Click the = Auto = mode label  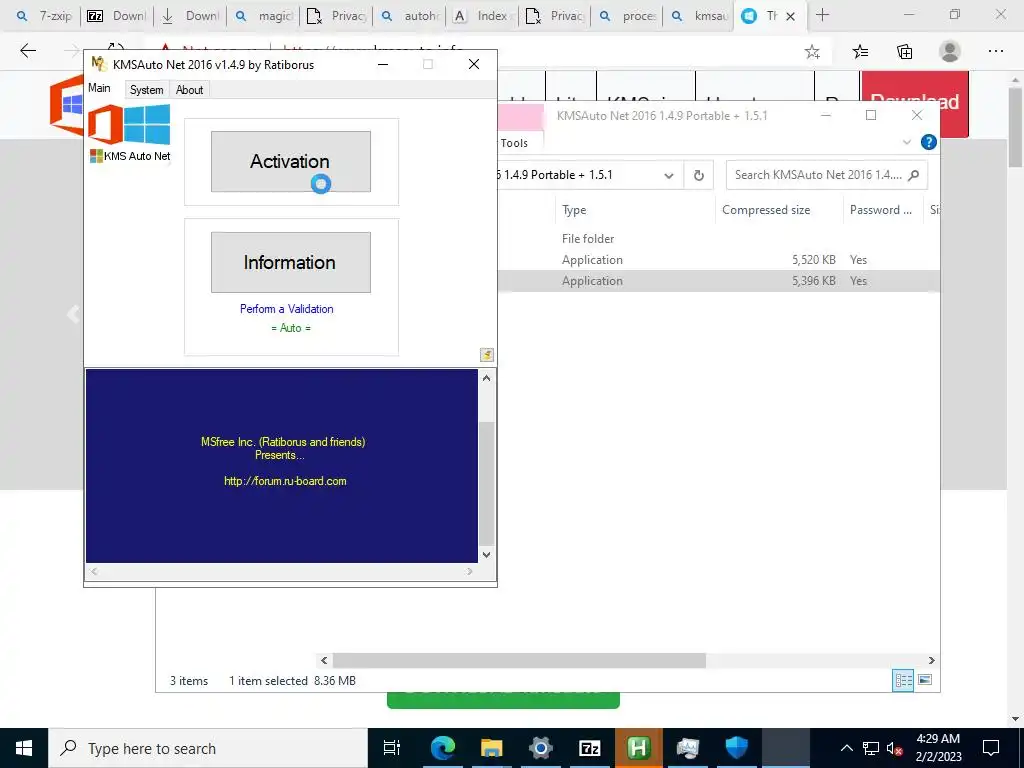pyautogui.click(x=291, y=328)
